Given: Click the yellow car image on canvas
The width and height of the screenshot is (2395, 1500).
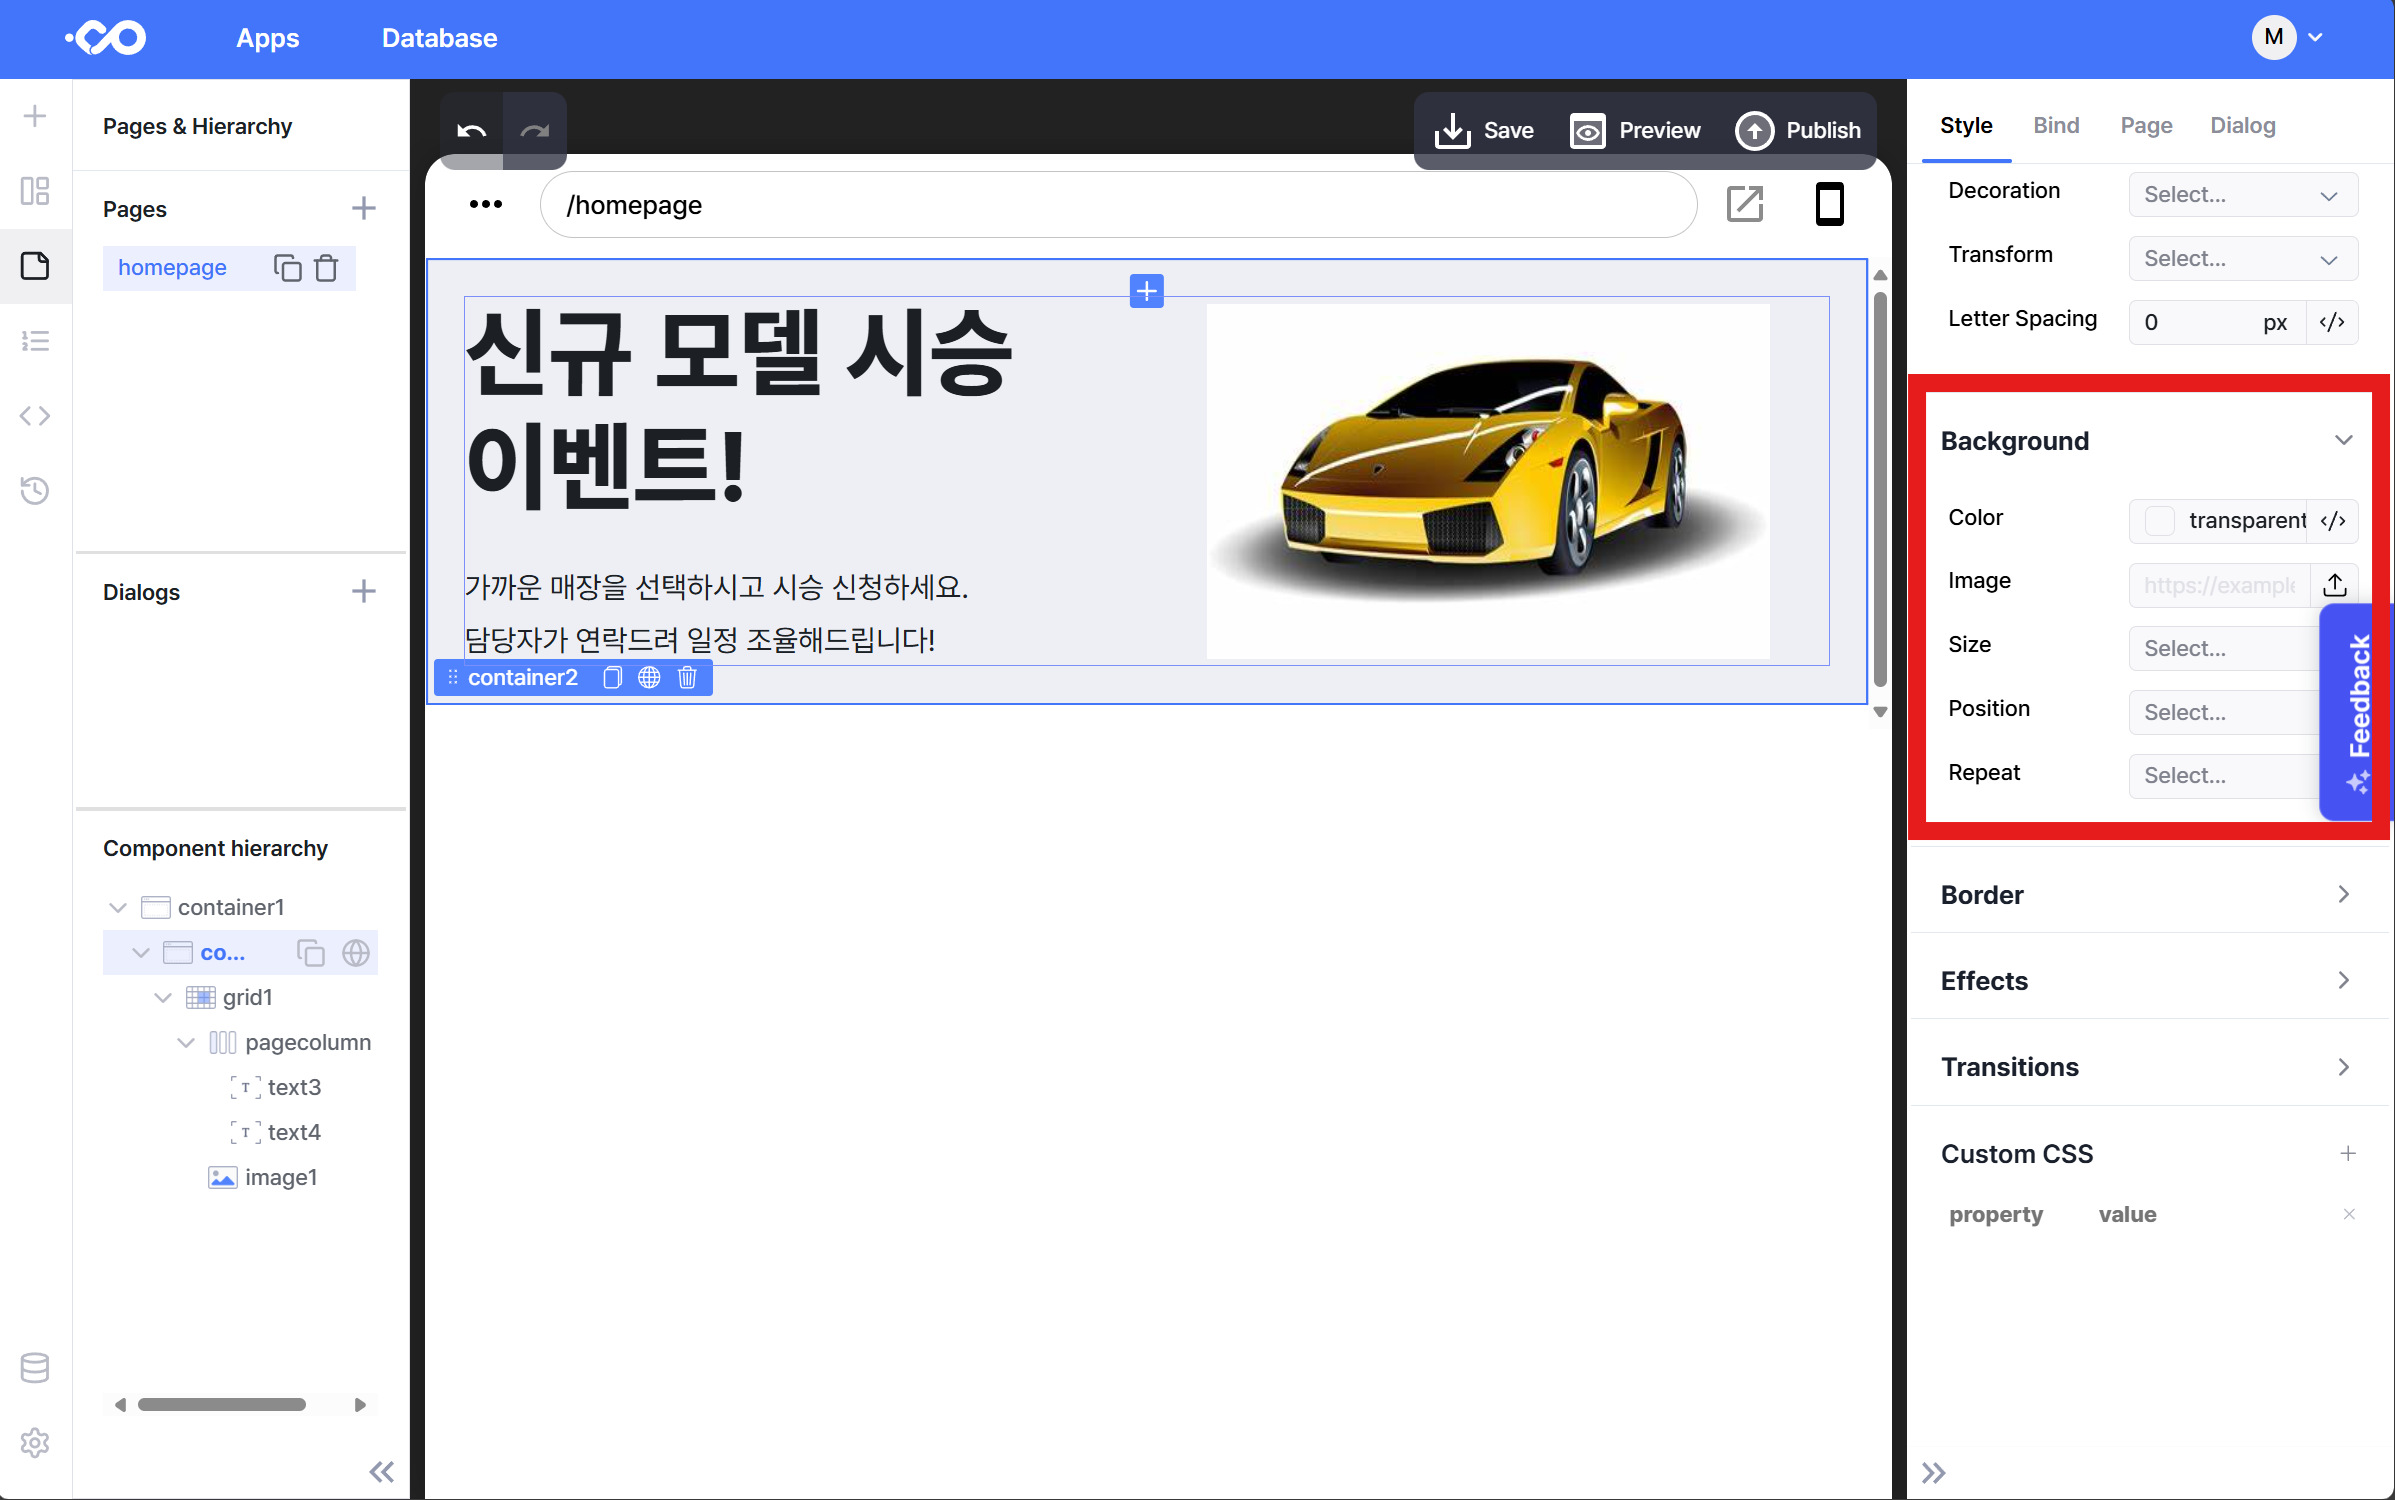Looking at the screenshot, I should (x=1488, y=480).
